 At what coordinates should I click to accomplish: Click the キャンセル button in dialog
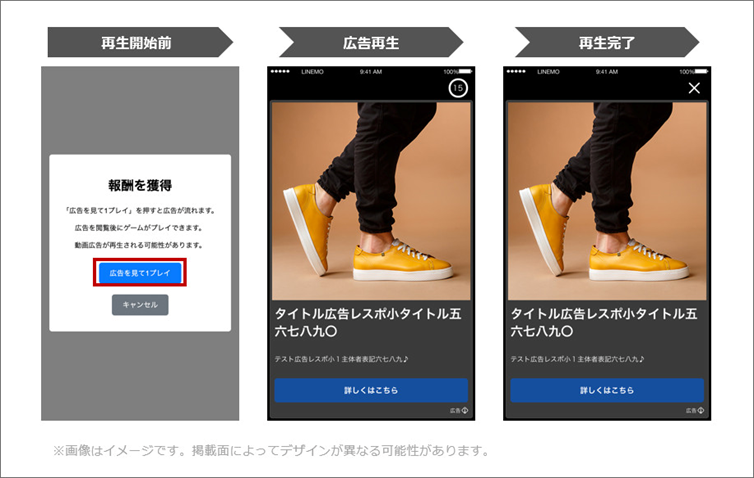[x=140, y=305]
